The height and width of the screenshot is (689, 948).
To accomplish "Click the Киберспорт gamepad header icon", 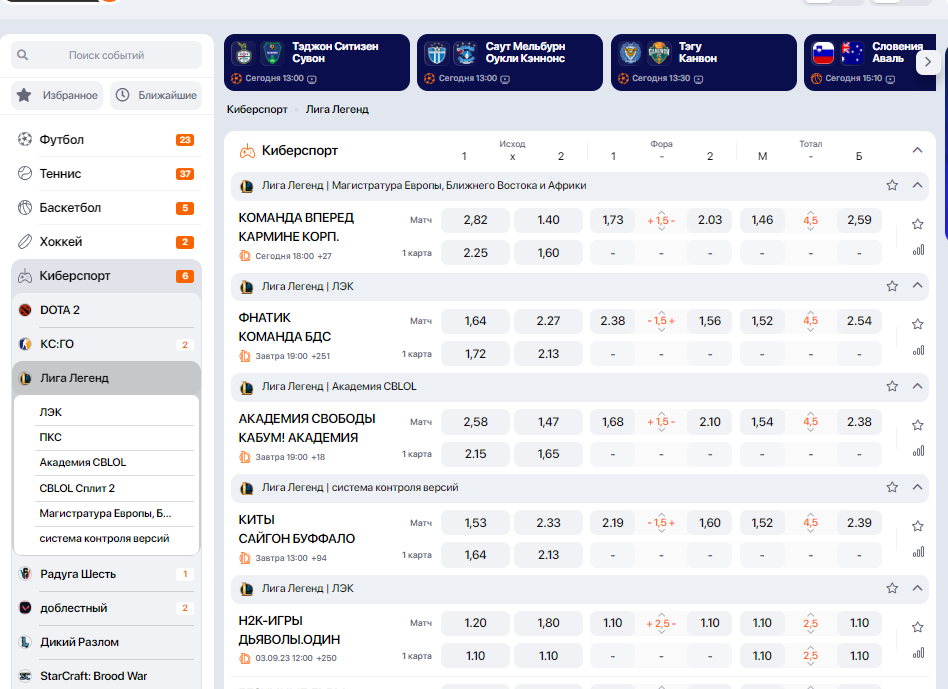I will pyautogui.click(x=247, y=151).
